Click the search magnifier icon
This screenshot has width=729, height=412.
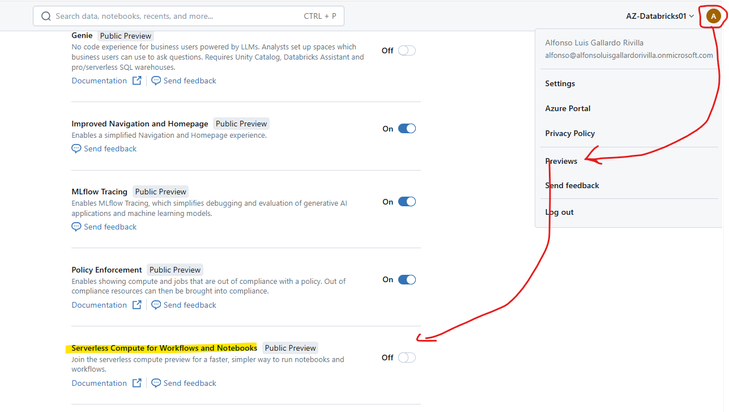[x=46, y=16]
